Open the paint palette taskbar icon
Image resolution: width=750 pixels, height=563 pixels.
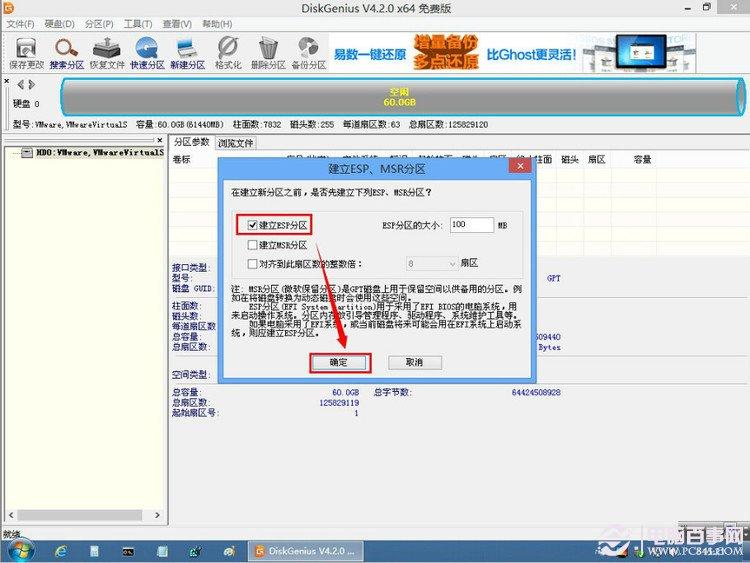pyautogui.click(x=230, y=552)
